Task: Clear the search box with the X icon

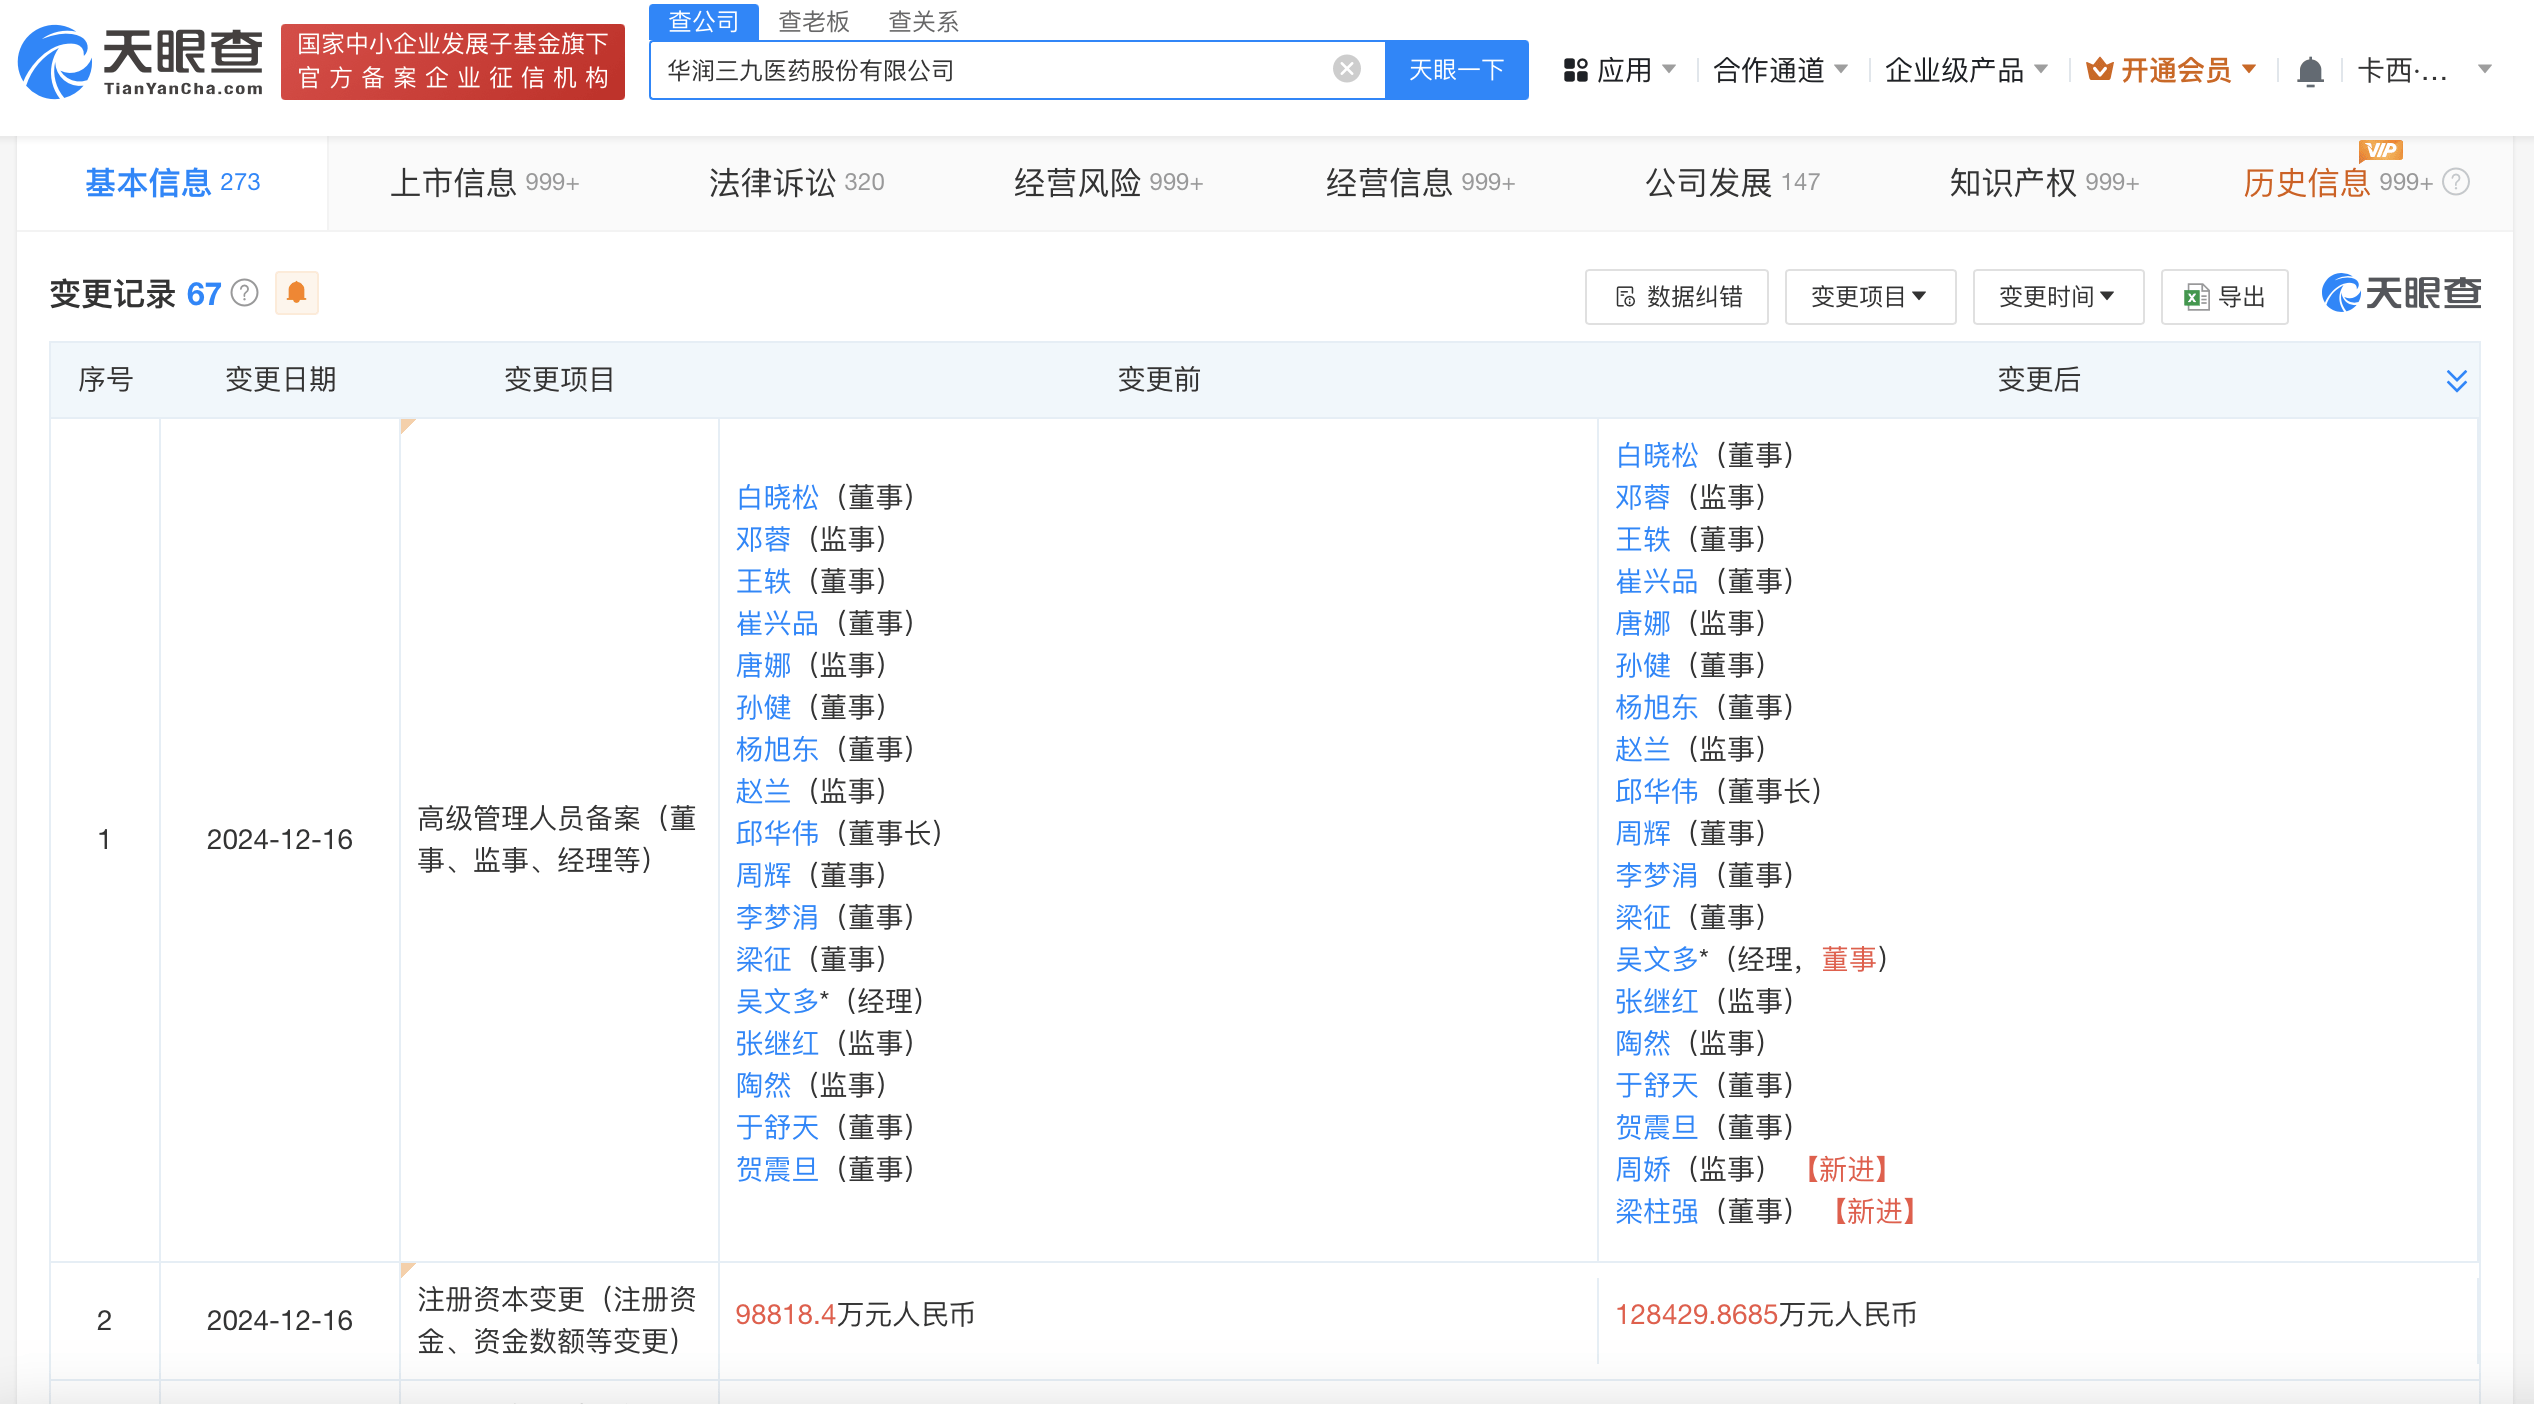Action: (x=1346, y=69)
